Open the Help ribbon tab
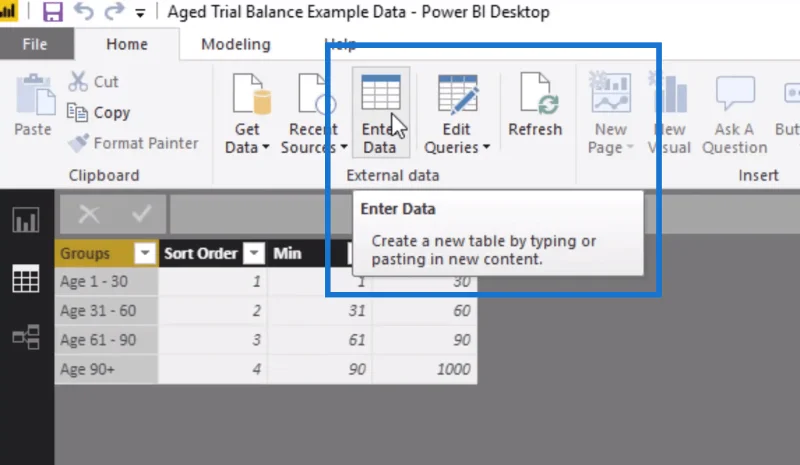Screen dimensions: 800x465 pyautogui.click(x=340, y=44)
